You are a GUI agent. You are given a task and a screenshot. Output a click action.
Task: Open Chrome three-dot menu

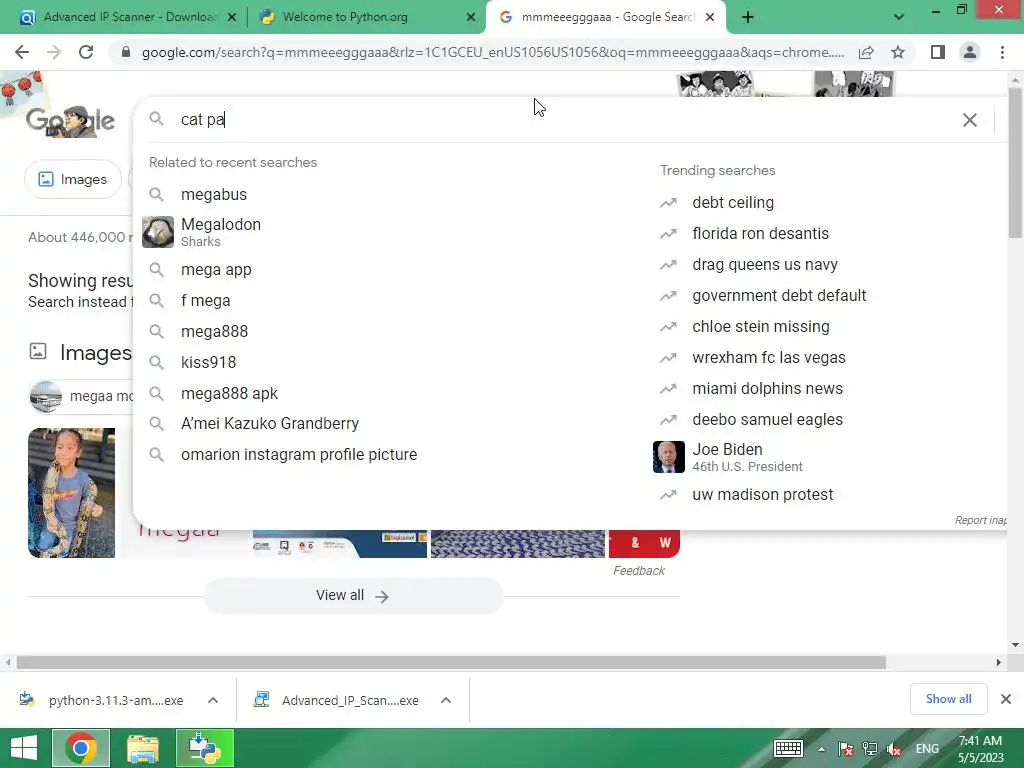[1002, 52]
